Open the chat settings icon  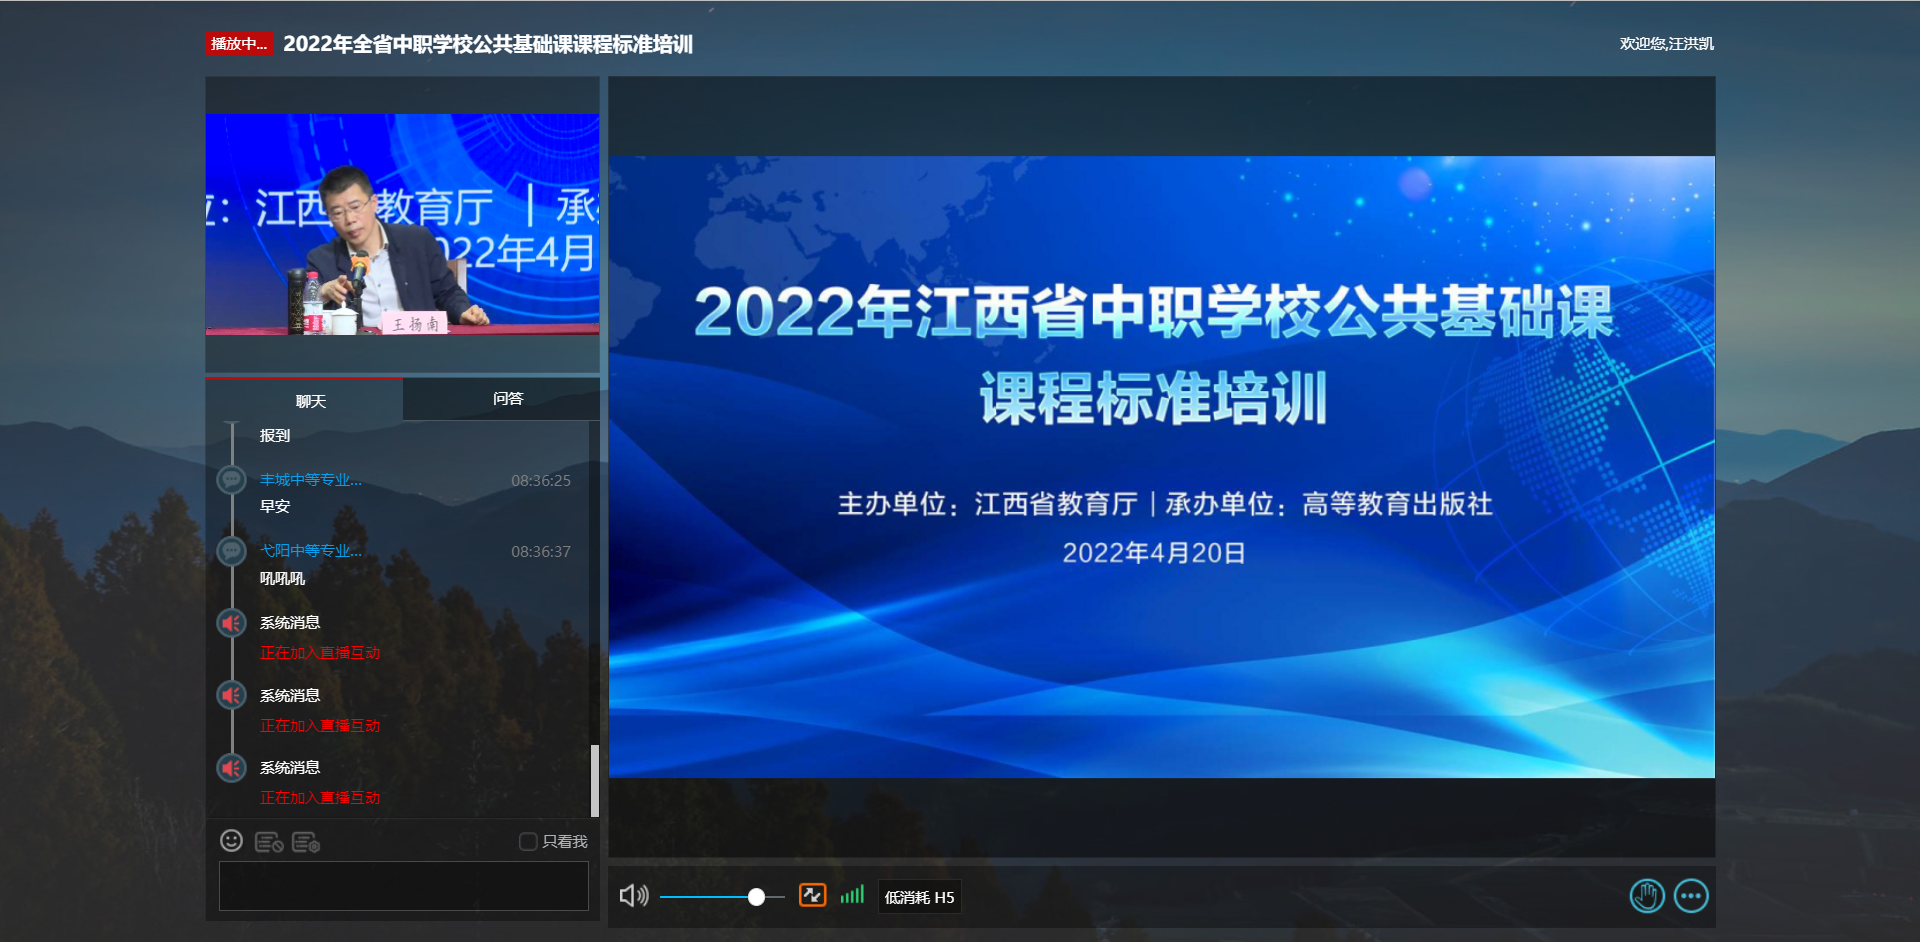[306, 842]
